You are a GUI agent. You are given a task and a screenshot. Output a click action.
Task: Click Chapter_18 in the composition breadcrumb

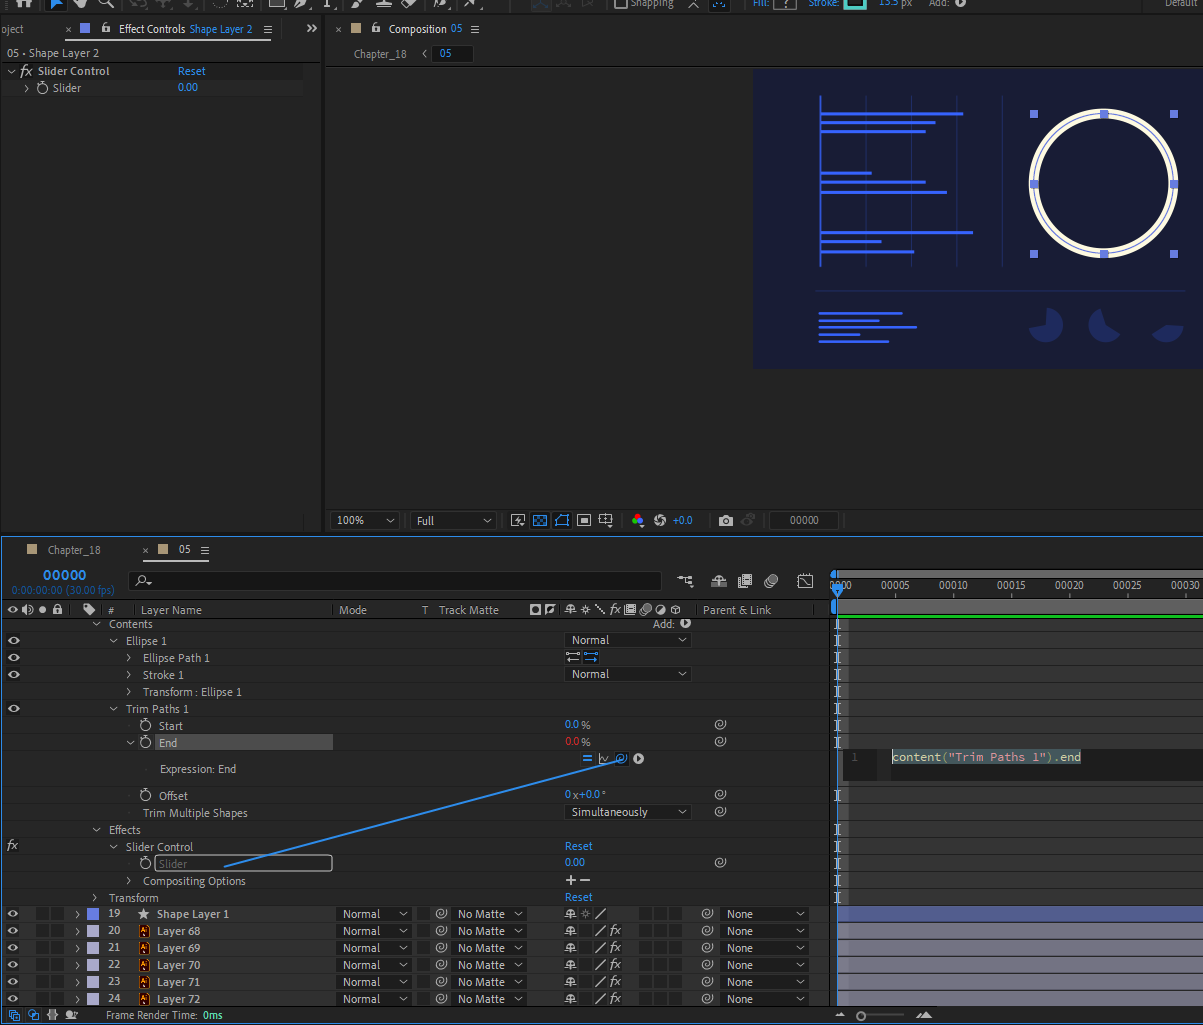380,54
